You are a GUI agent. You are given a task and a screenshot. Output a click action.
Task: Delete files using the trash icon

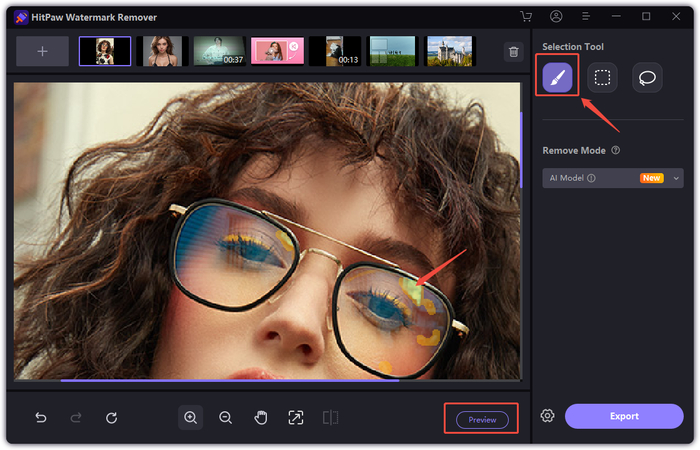(513, 52)
